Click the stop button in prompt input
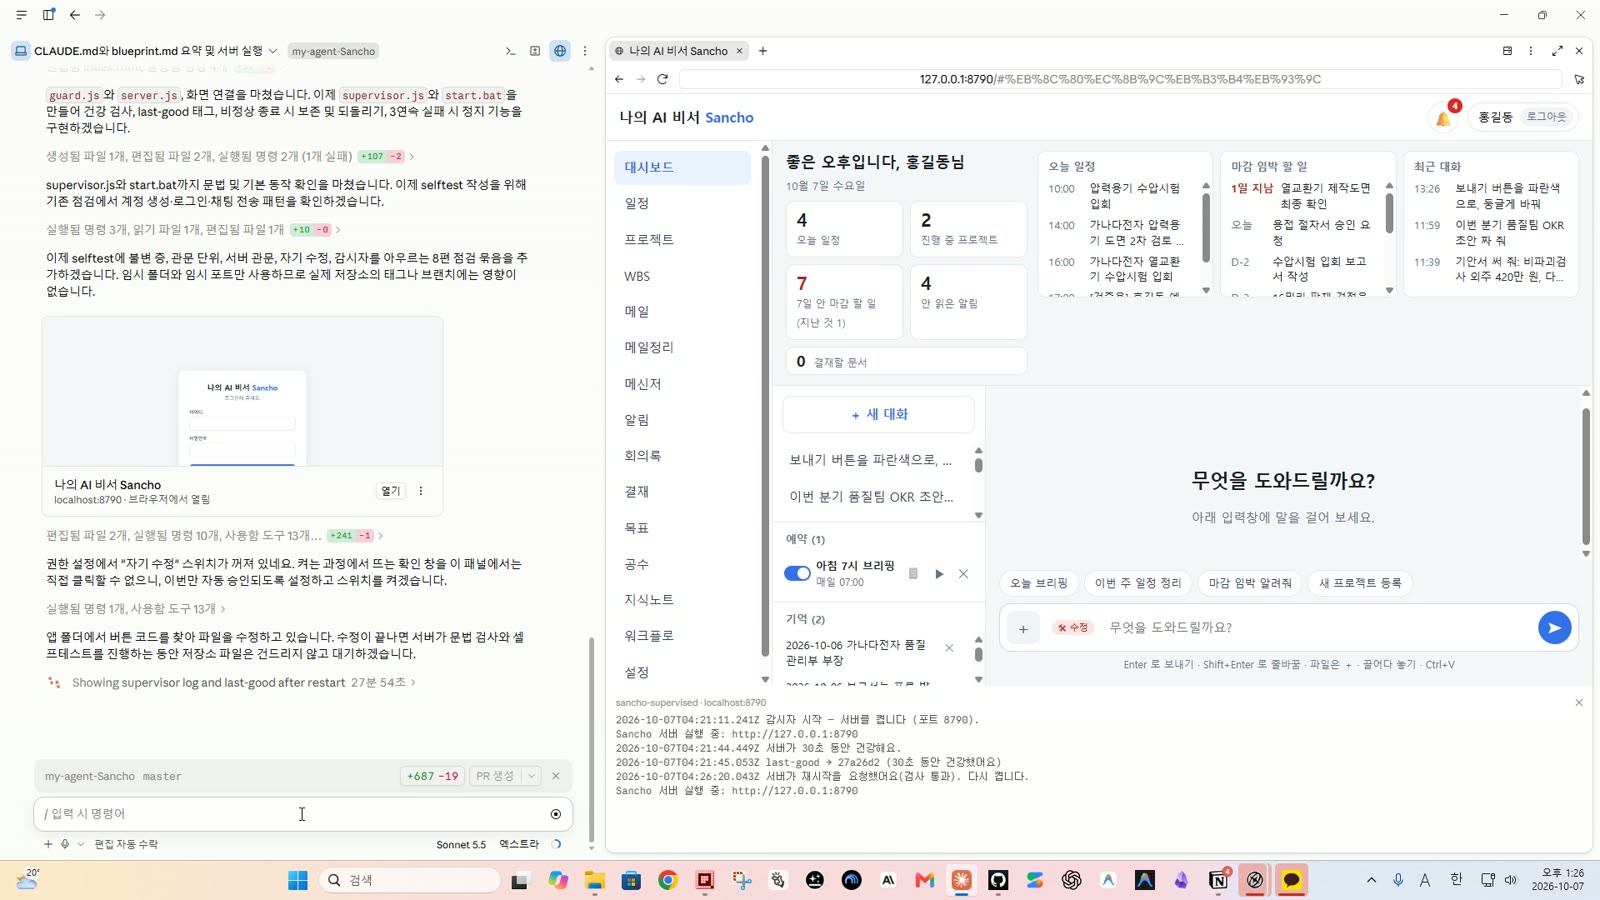 (556, 814)
